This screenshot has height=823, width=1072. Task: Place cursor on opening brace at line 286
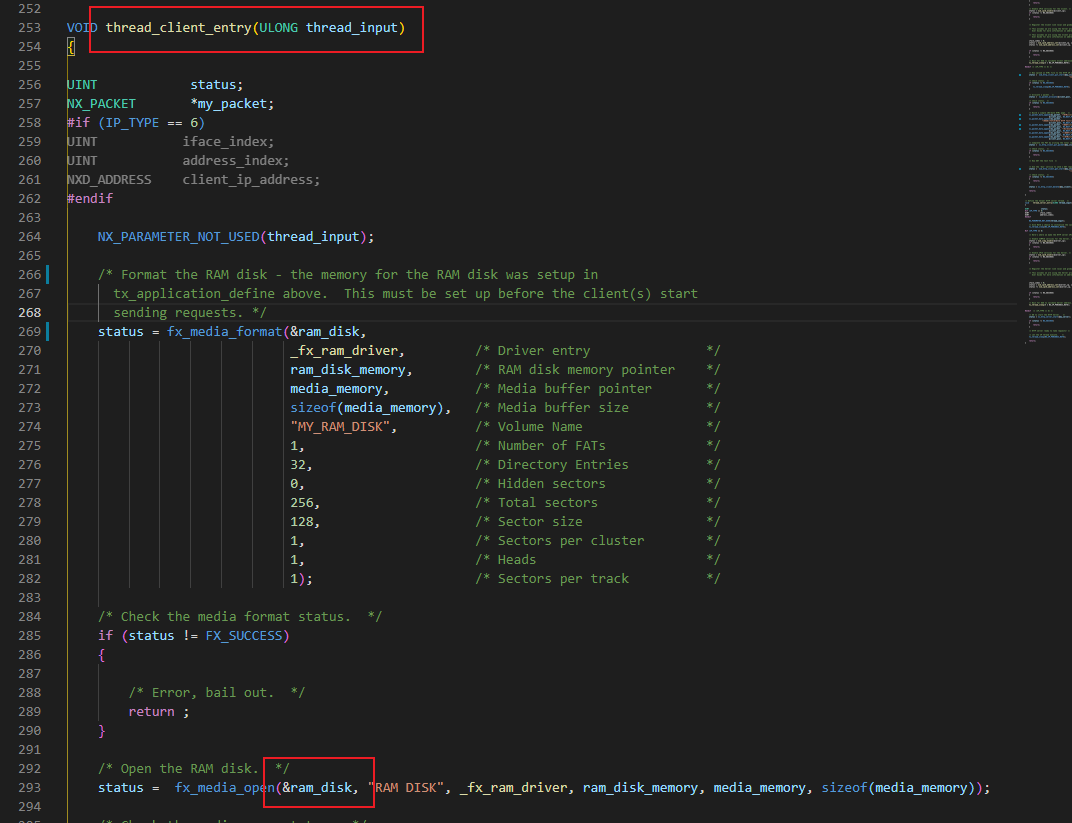point(101,655)
